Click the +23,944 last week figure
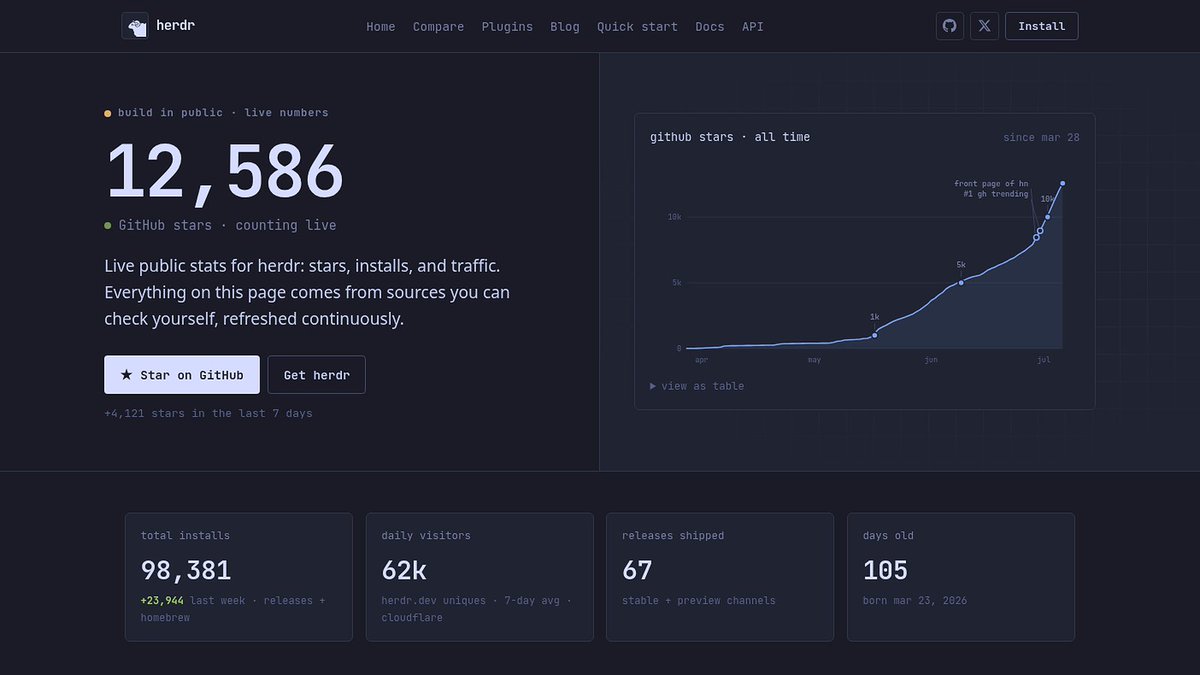This screenshot has height=675, width=1200. 162,600
